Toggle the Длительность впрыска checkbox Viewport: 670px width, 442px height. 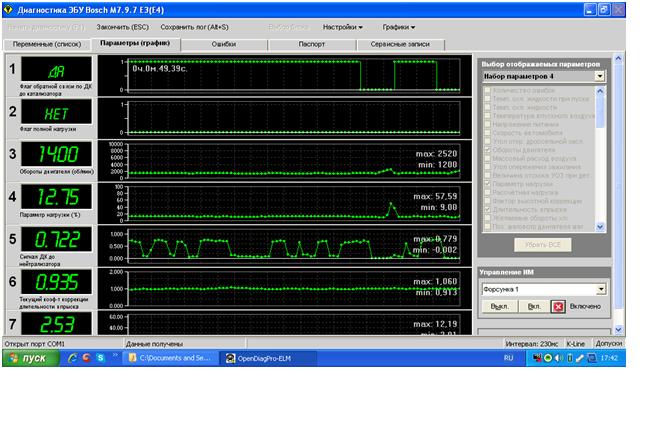(x=488, y=208)
